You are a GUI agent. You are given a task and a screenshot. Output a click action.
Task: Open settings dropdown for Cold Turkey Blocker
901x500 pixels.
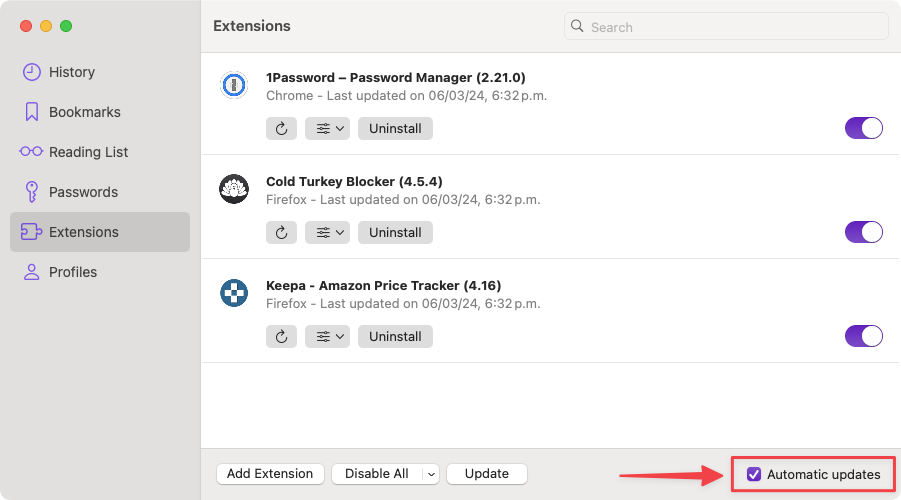tap(328, 233)
